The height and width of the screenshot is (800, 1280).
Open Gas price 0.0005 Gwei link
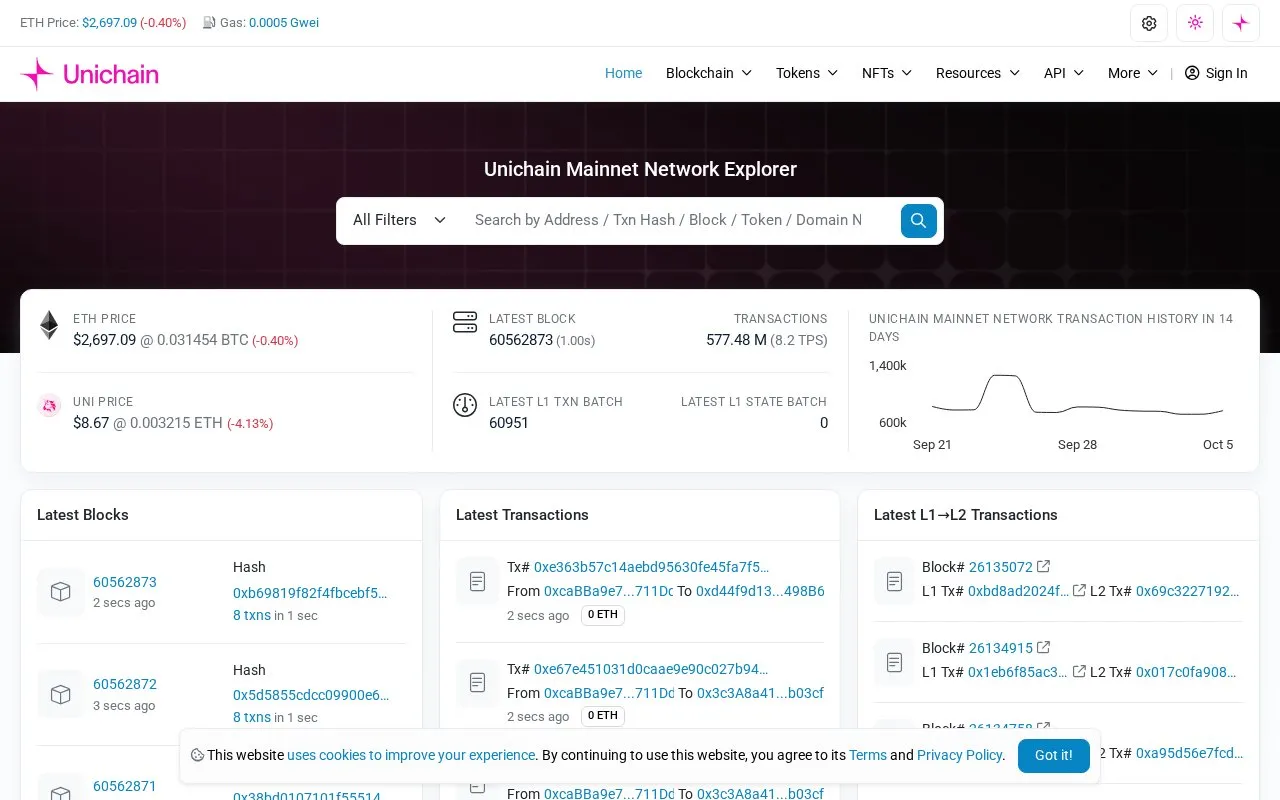point(284,22)
